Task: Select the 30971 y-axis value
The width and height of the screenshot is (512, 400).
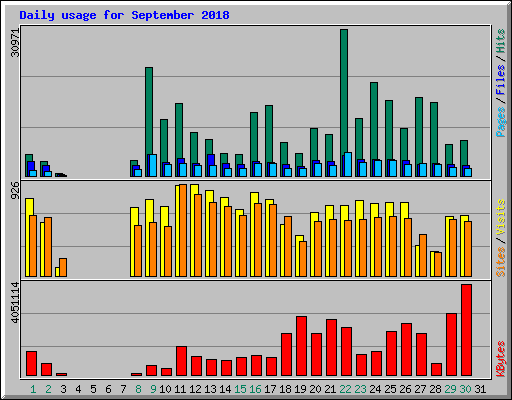Action: [x=15, y=43]
